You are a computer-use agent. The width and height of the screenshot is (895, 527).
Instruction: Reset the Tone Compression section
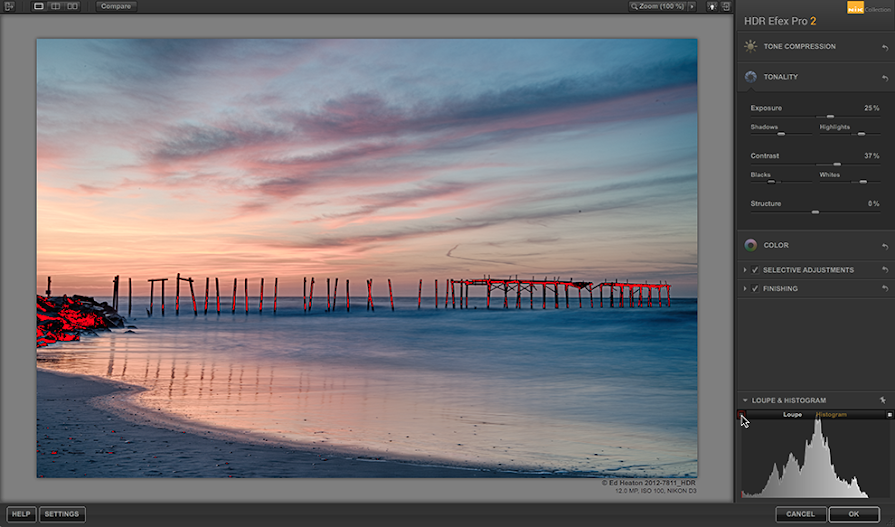[x=885, y=48]
